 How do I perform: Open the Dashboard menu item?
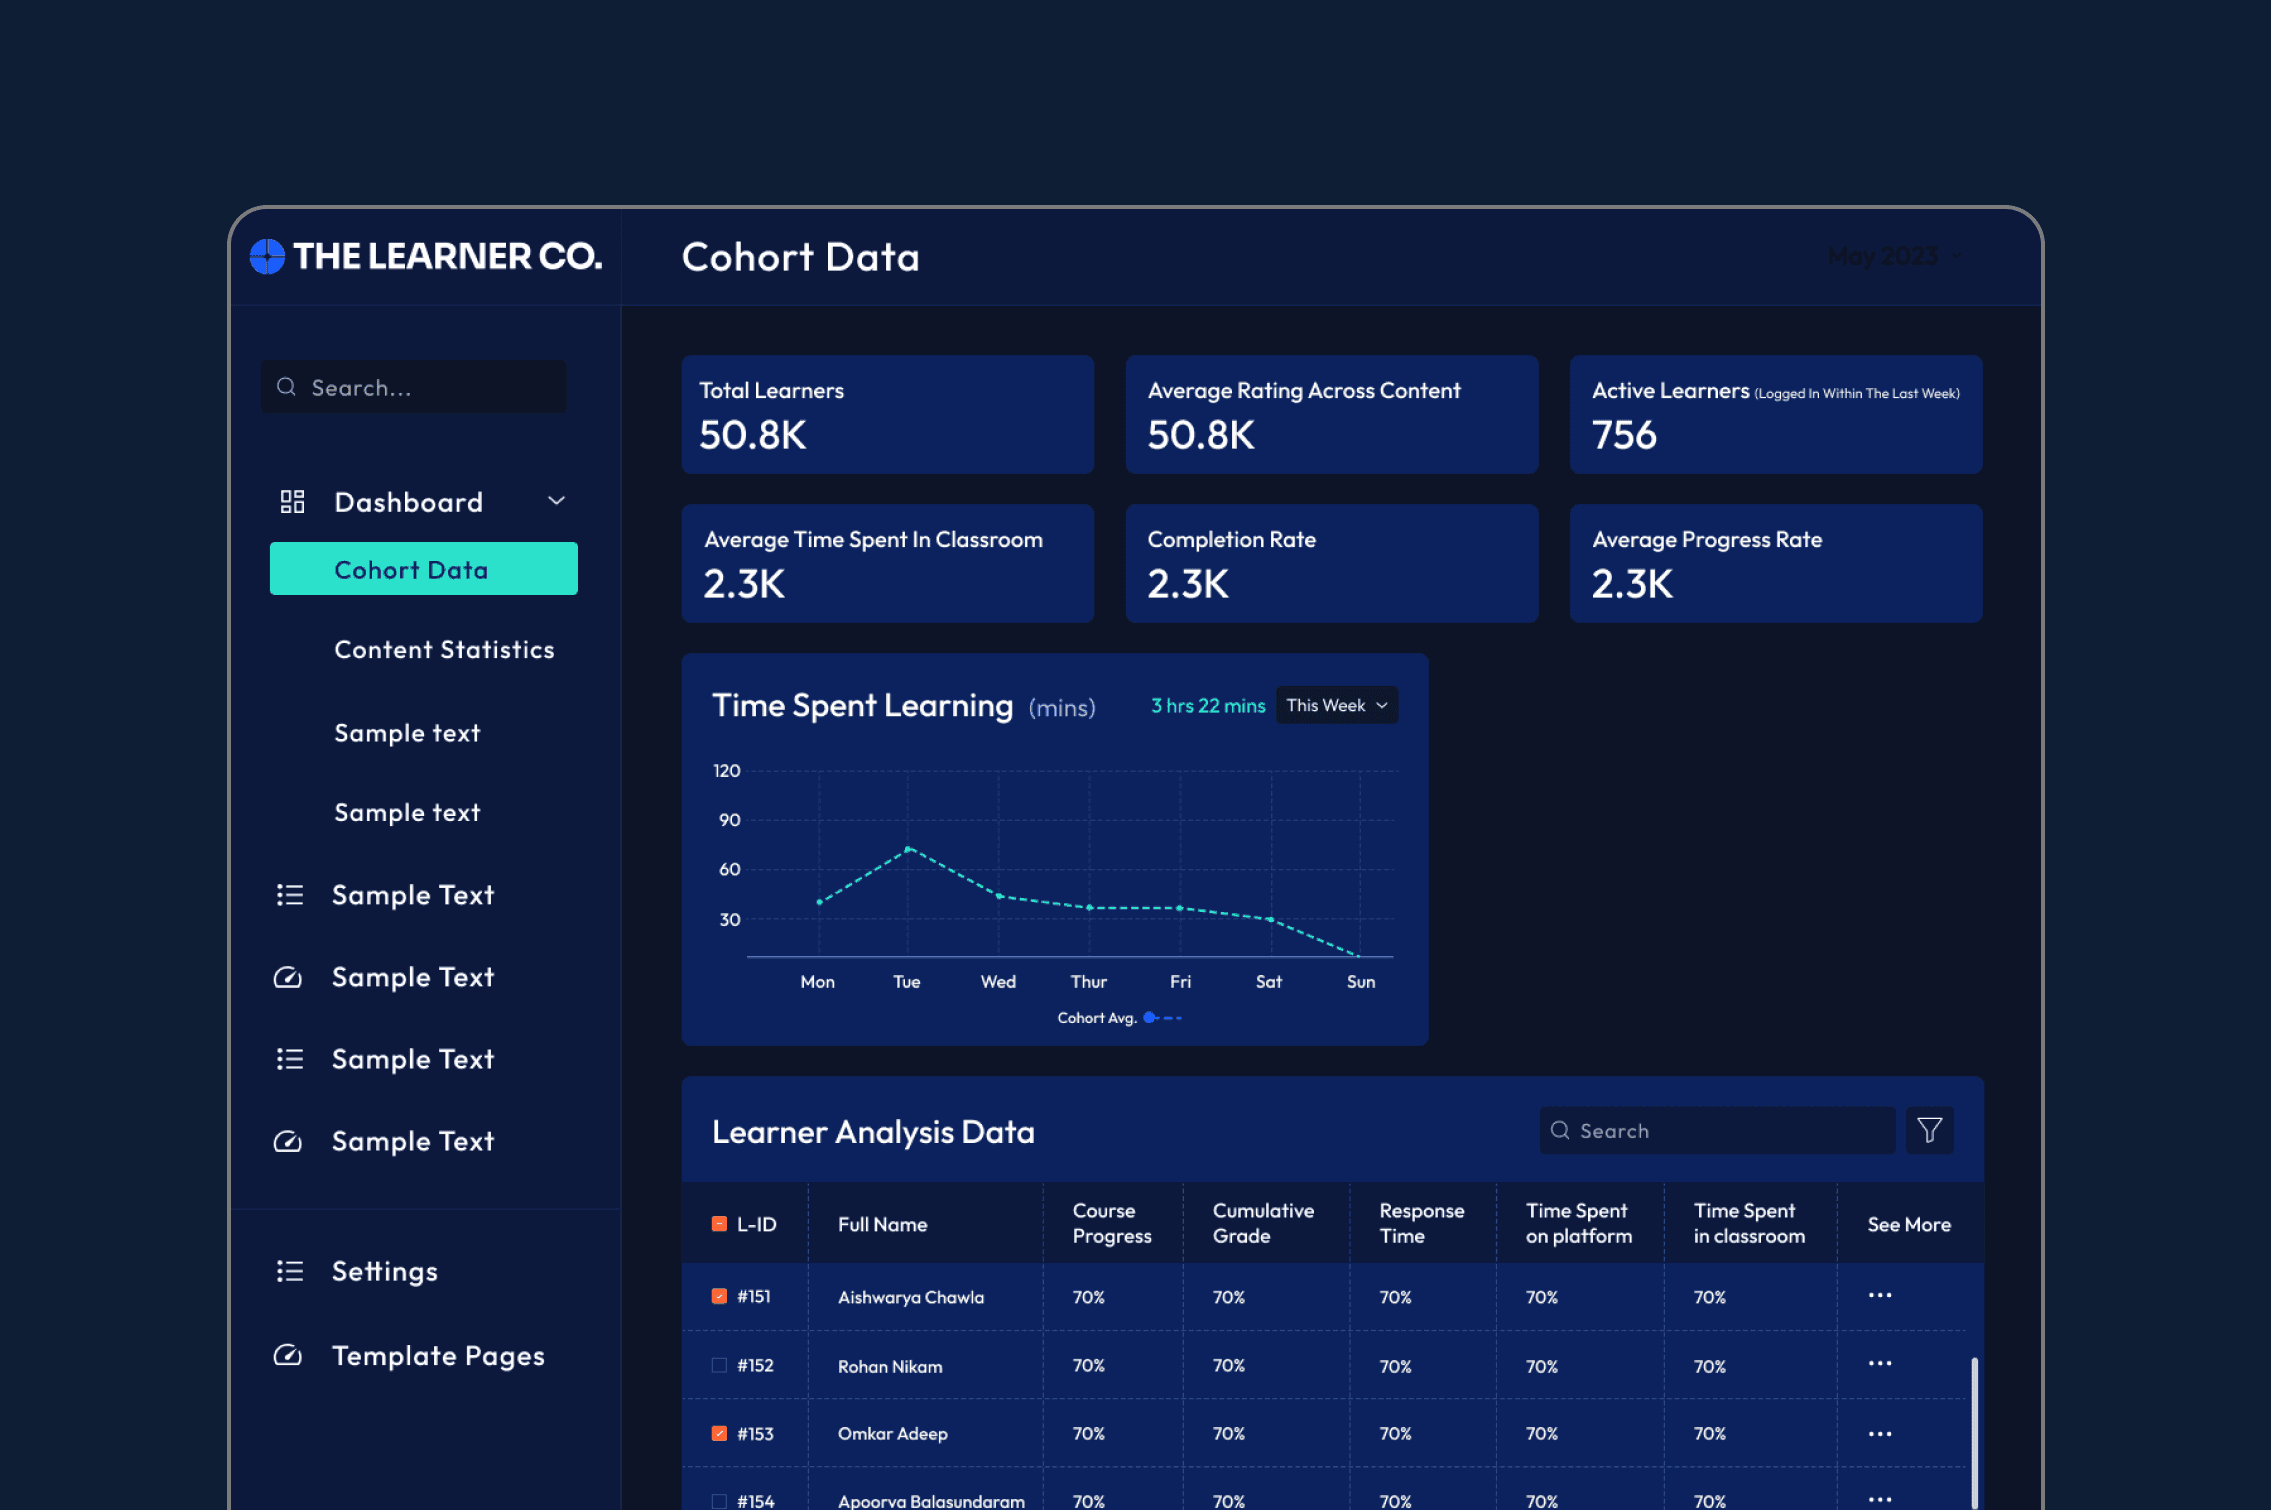click(408, 502)
